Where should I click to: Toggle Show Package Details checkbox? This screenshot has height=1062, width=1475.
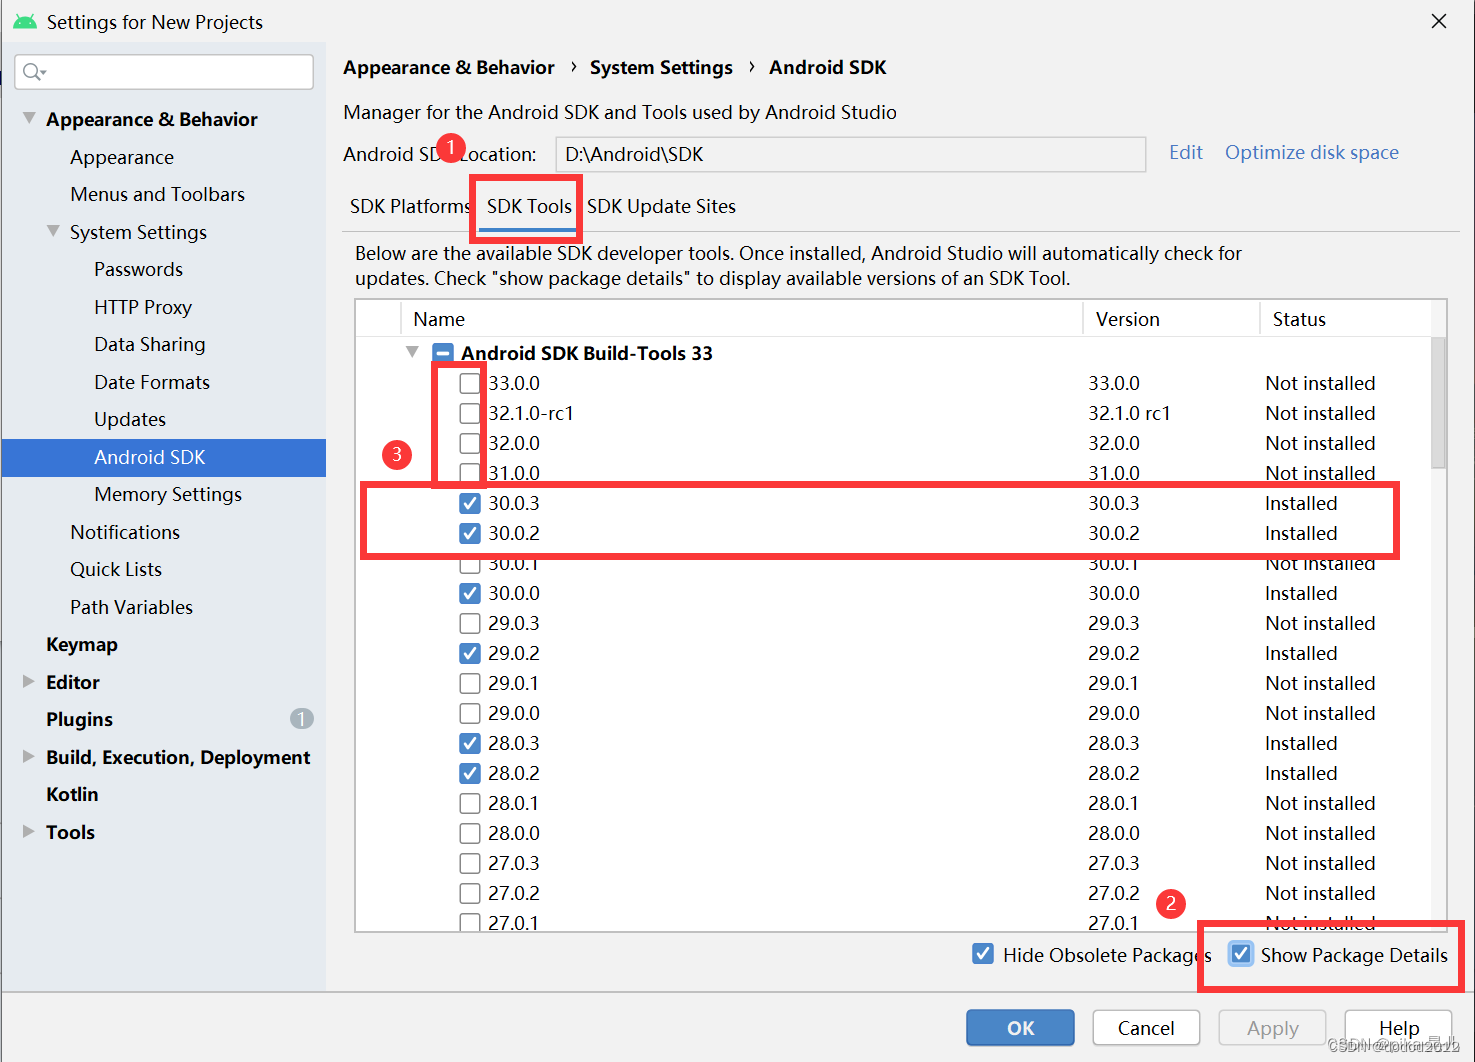pos(1241,954)
